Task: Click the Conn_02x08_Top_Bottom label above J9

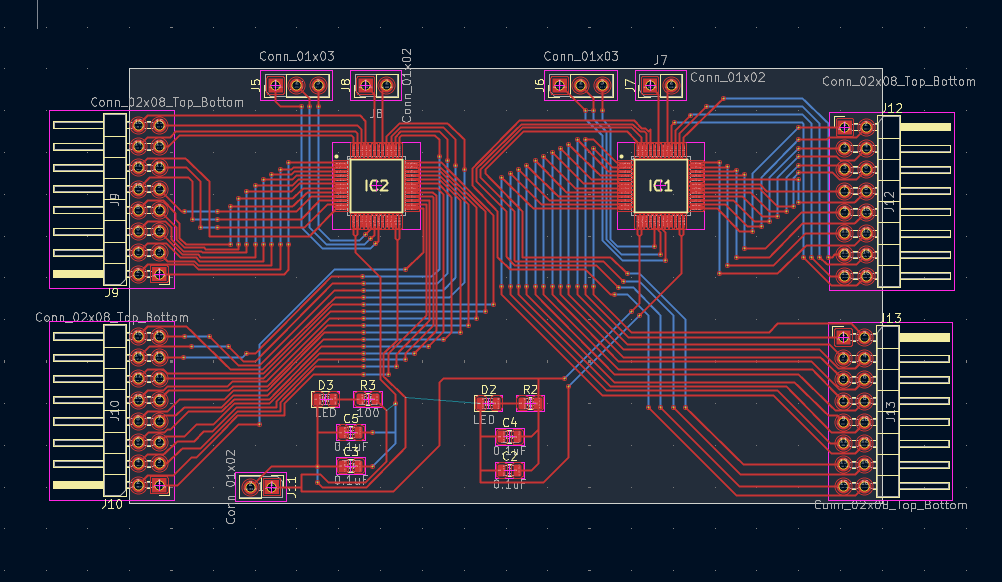Action: tap(167, 102)
